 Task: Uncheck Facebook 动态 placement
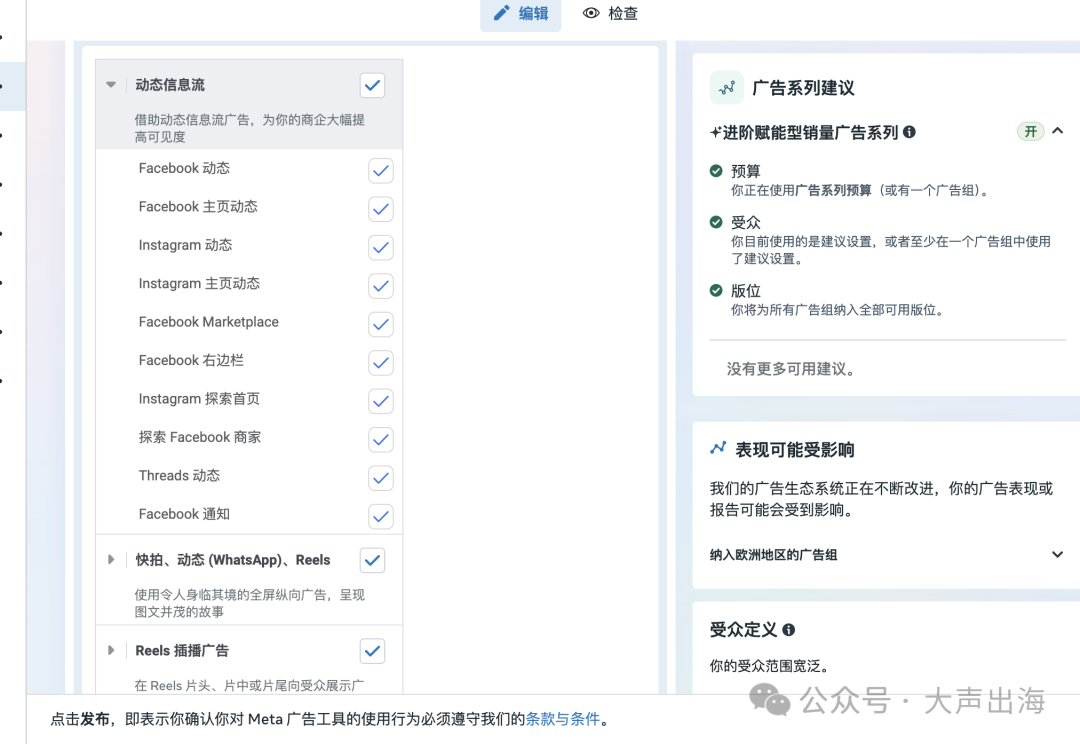coord(381,171)
